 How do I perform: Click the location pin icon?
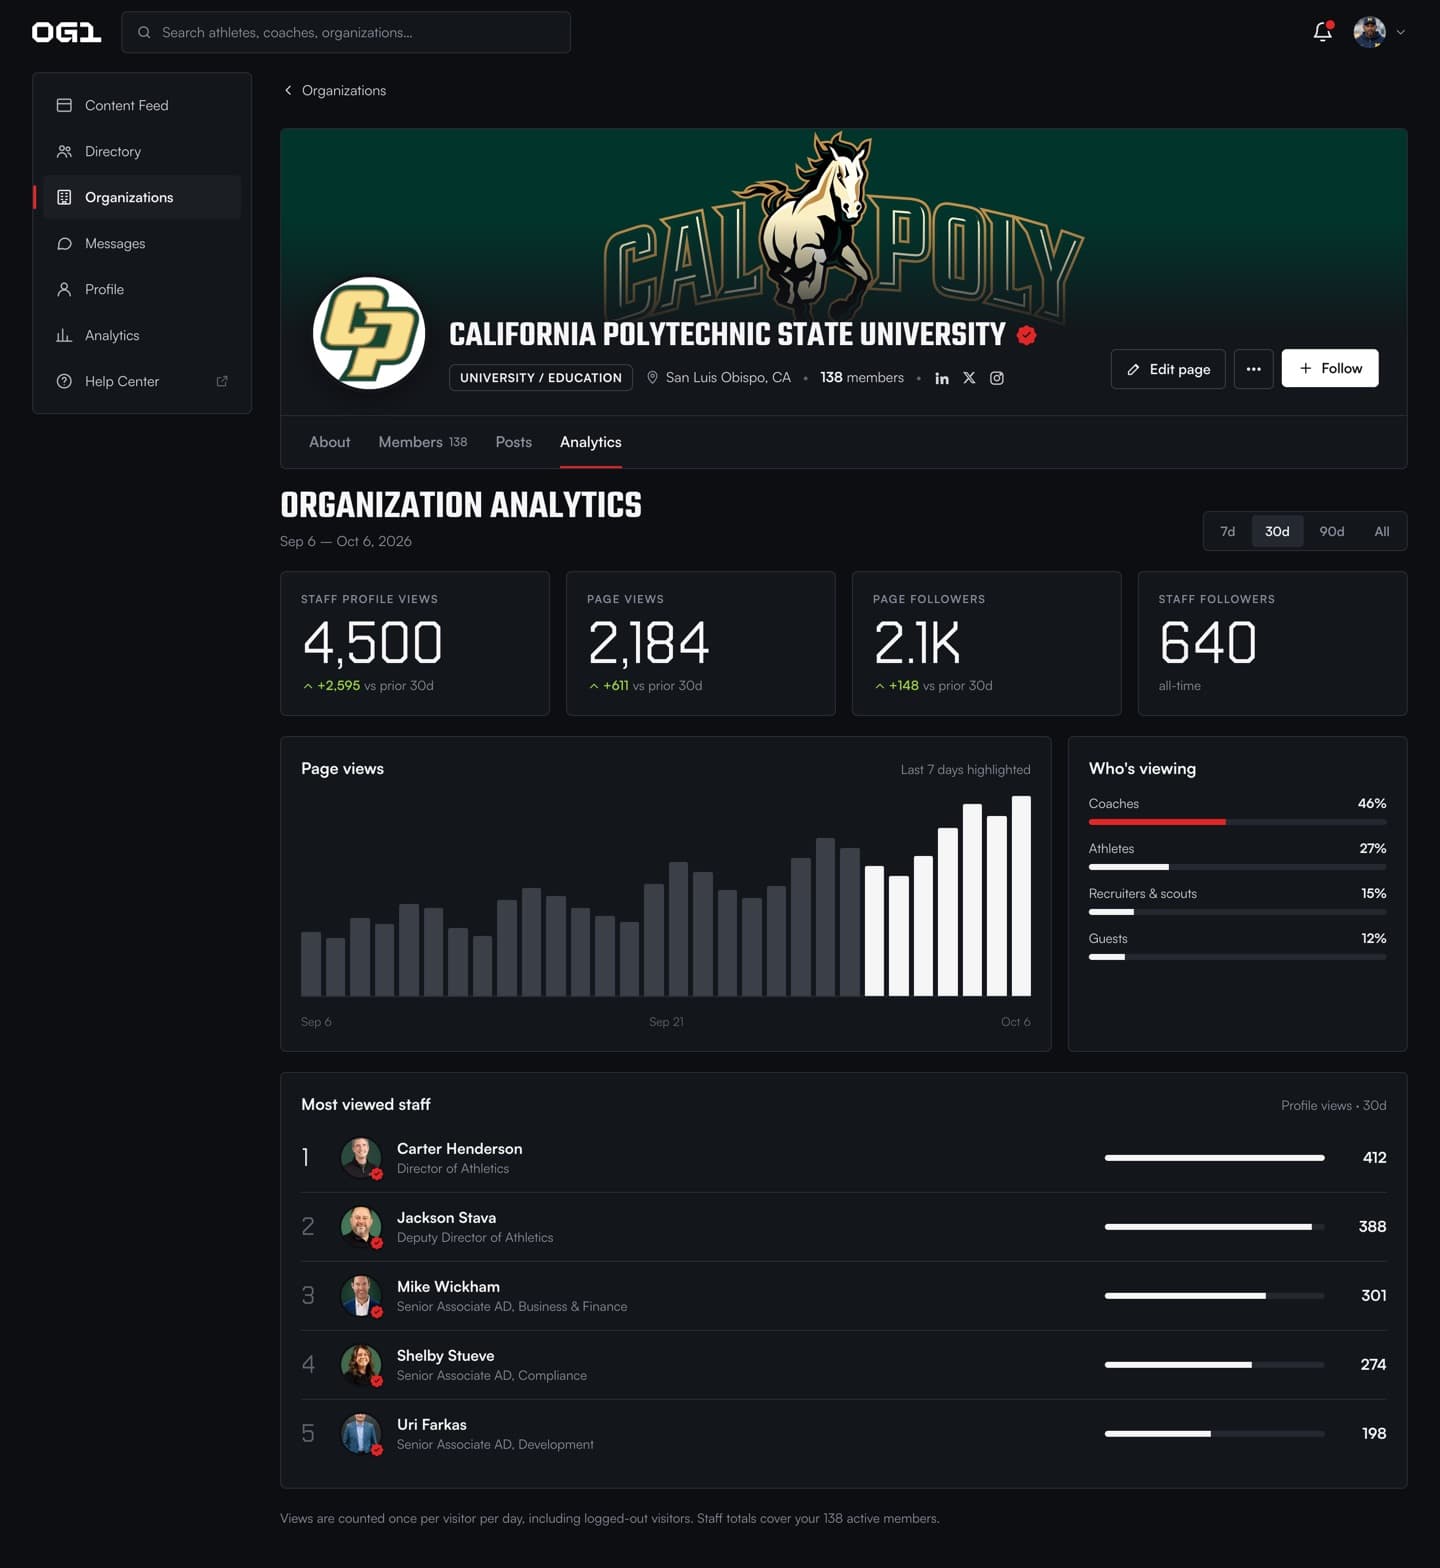652,377
